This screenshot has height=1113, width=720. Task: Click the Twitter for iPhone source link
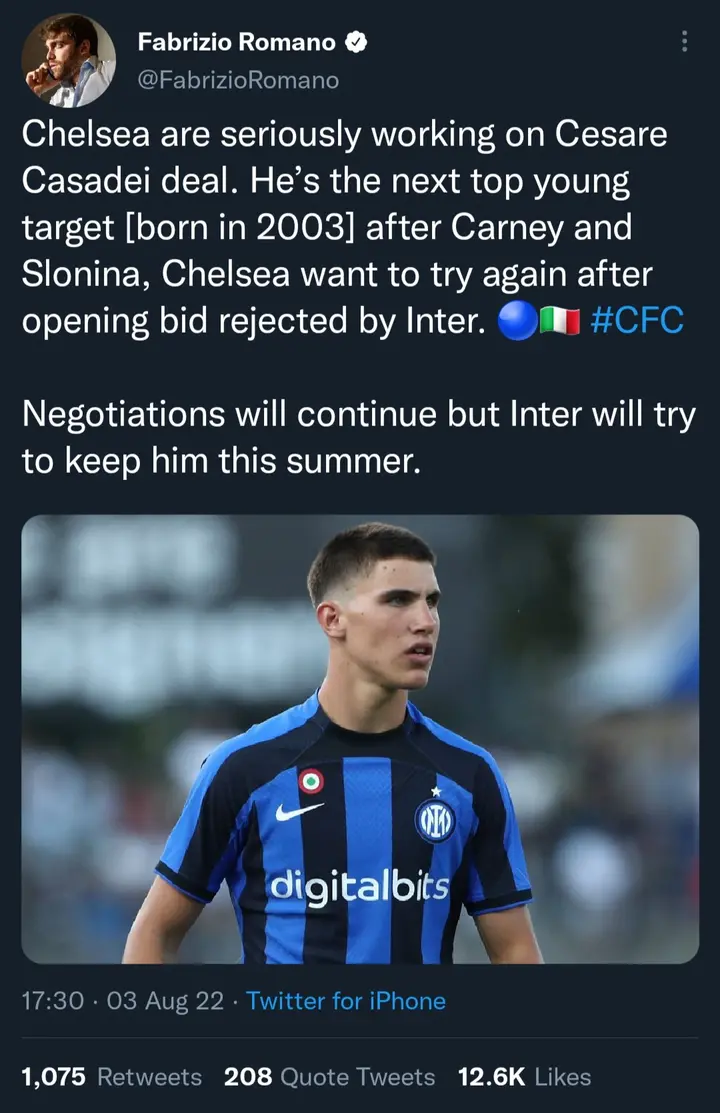point(346,1001)
